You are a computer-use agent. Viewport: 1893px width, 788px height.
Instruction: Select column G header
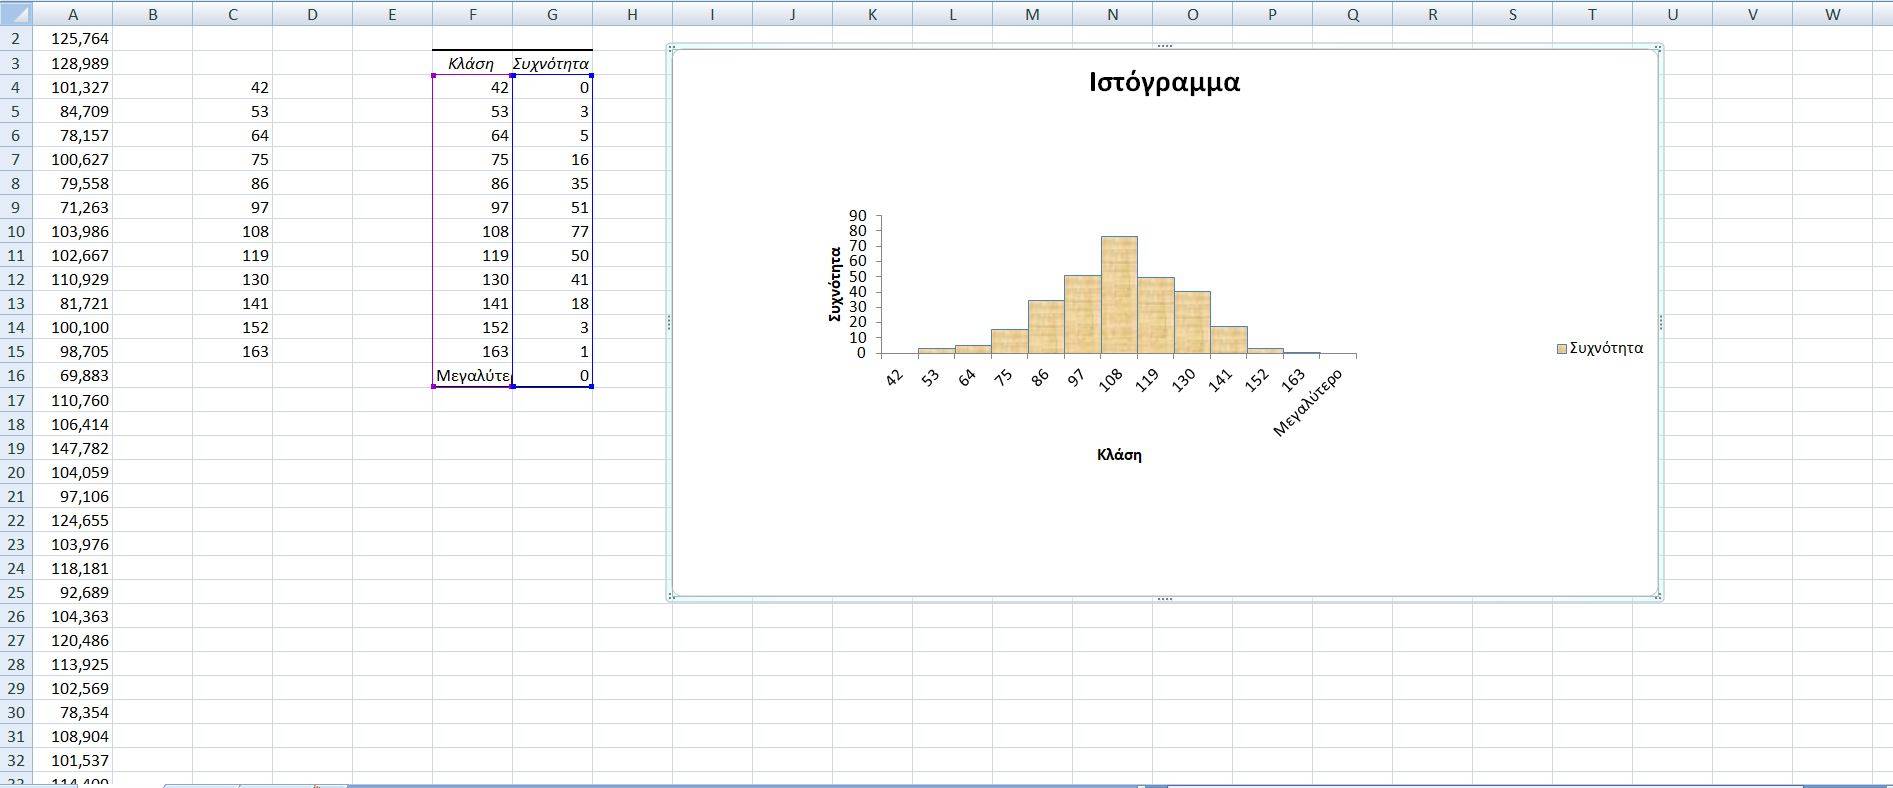click(x=552, y=14)
